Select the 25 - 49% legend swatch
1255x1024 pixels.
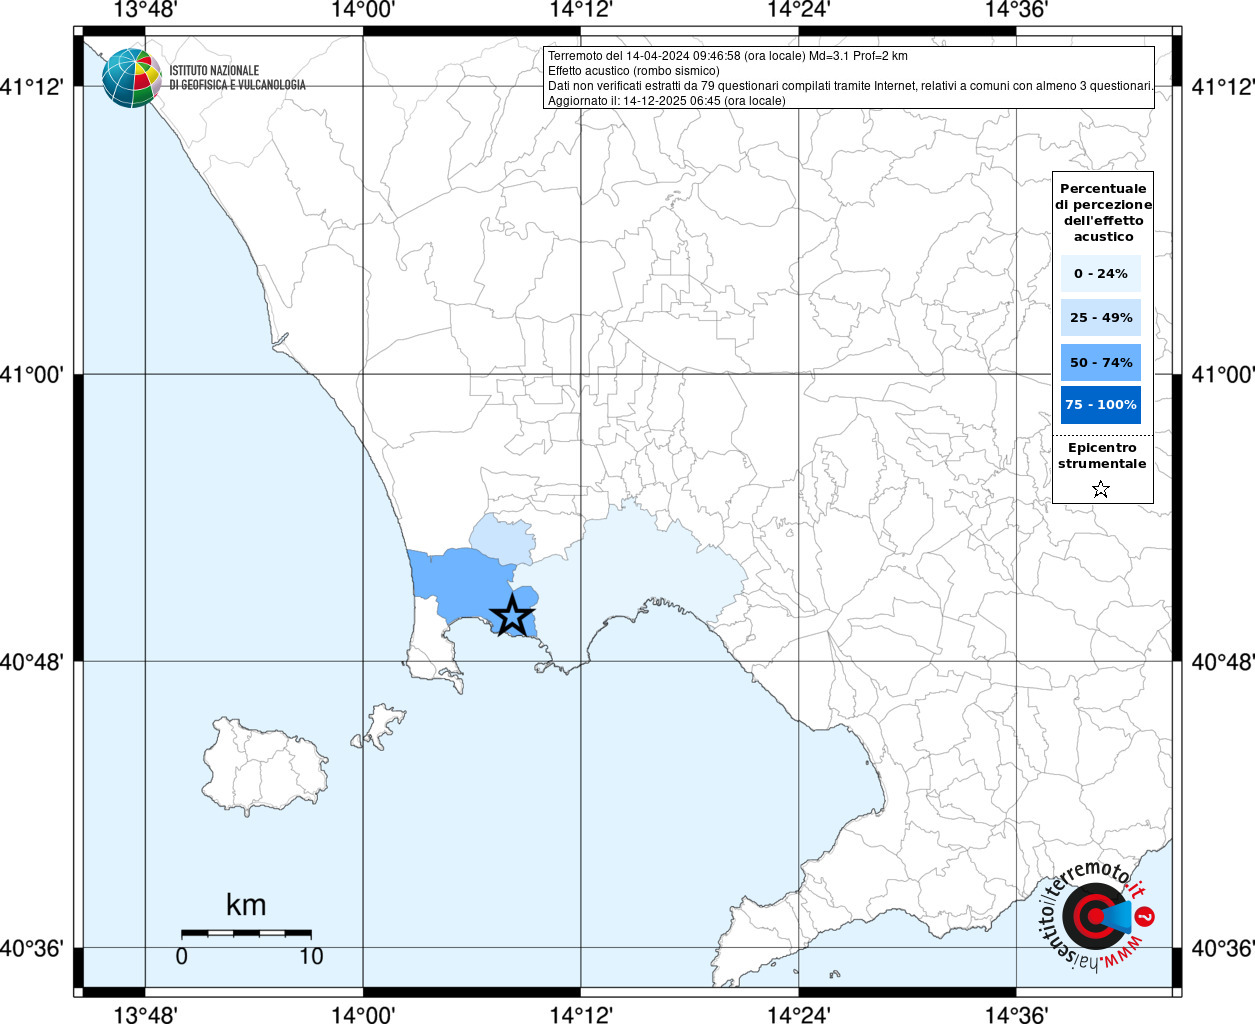1101,317
